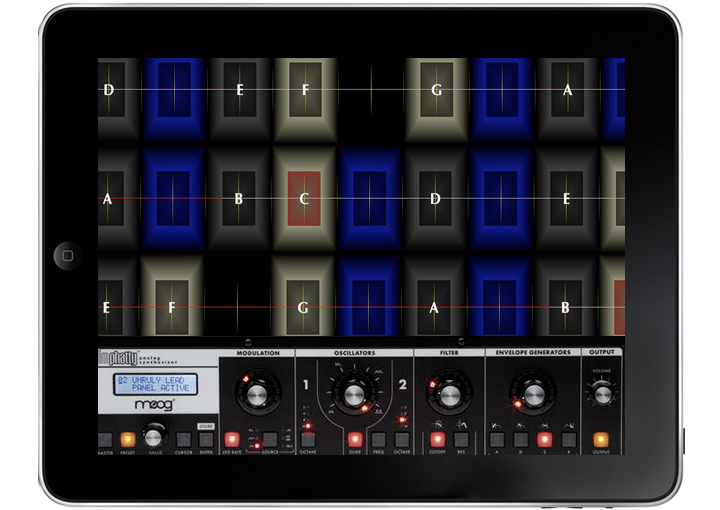Toggle the Master button

105,440
